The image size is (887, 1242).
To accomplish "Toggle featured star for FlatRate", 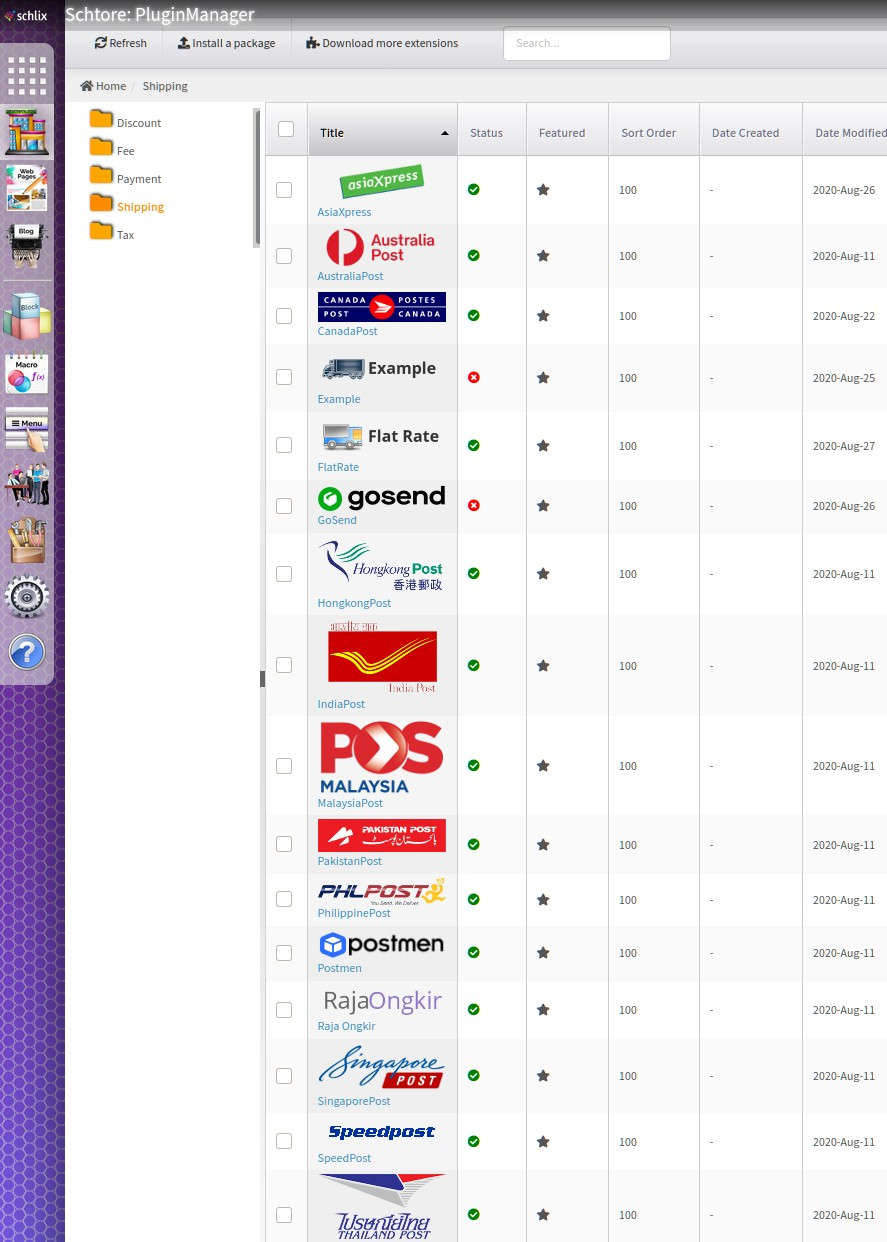I will click(543, 446).
